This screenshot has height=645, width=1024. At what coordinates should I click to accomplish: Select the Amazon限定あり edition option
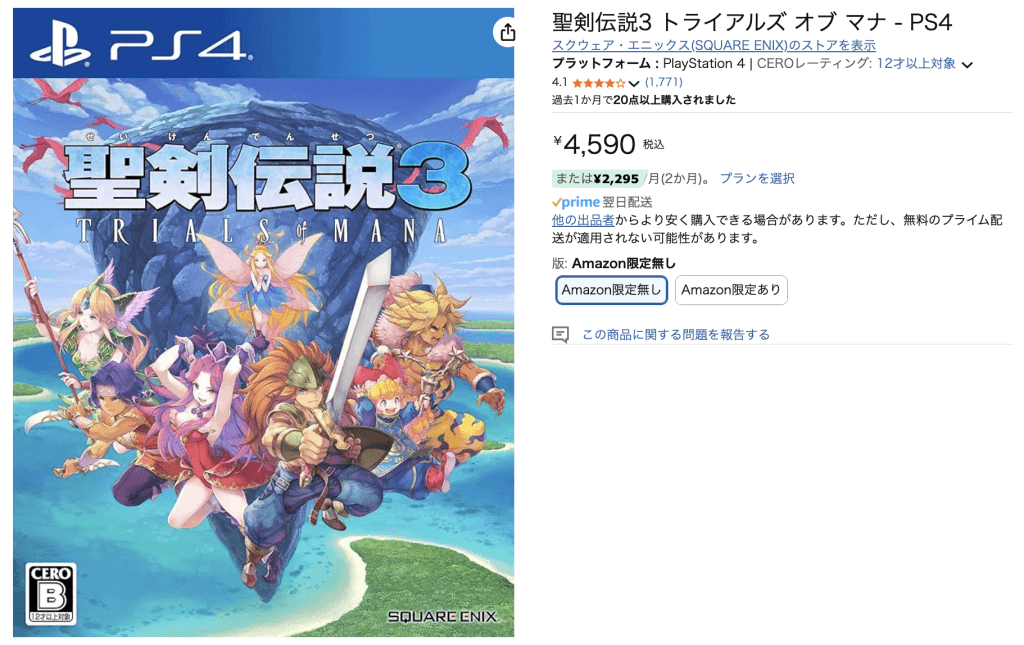click(731, 290)
